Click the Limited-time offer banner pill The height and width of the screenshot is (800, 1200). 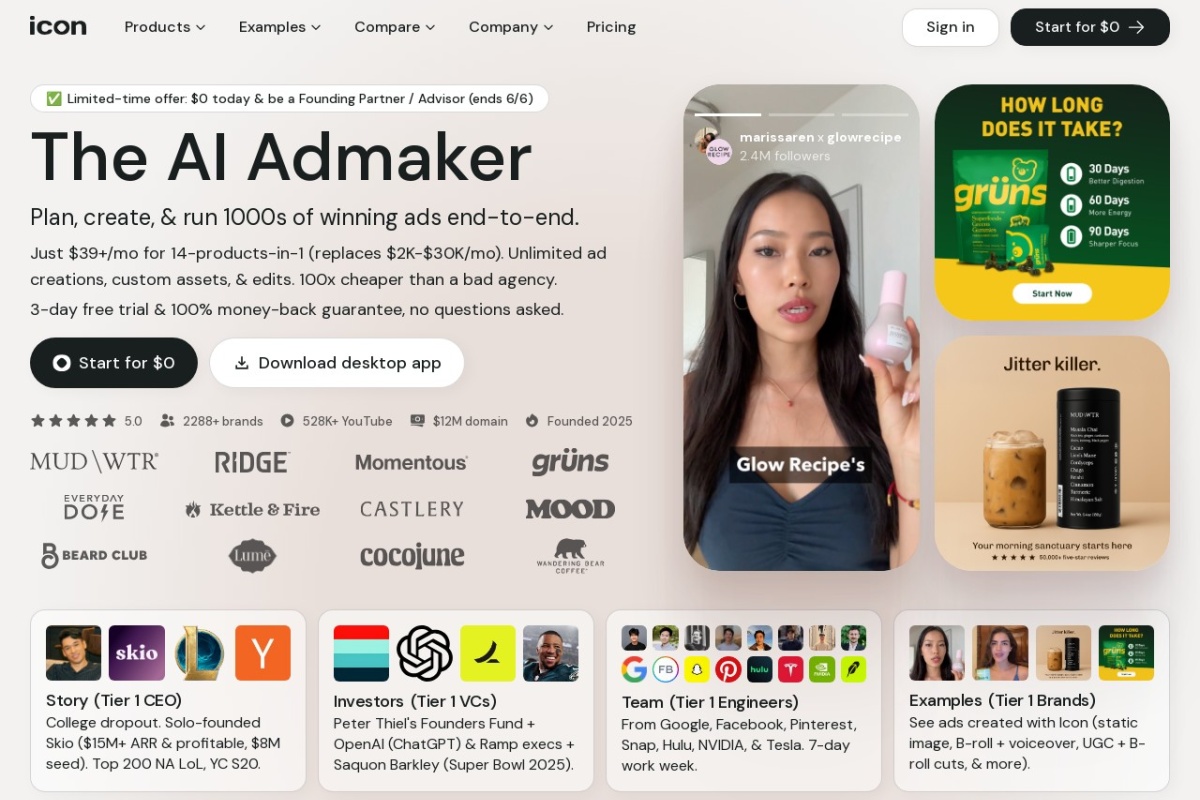[x=289, y=98]
